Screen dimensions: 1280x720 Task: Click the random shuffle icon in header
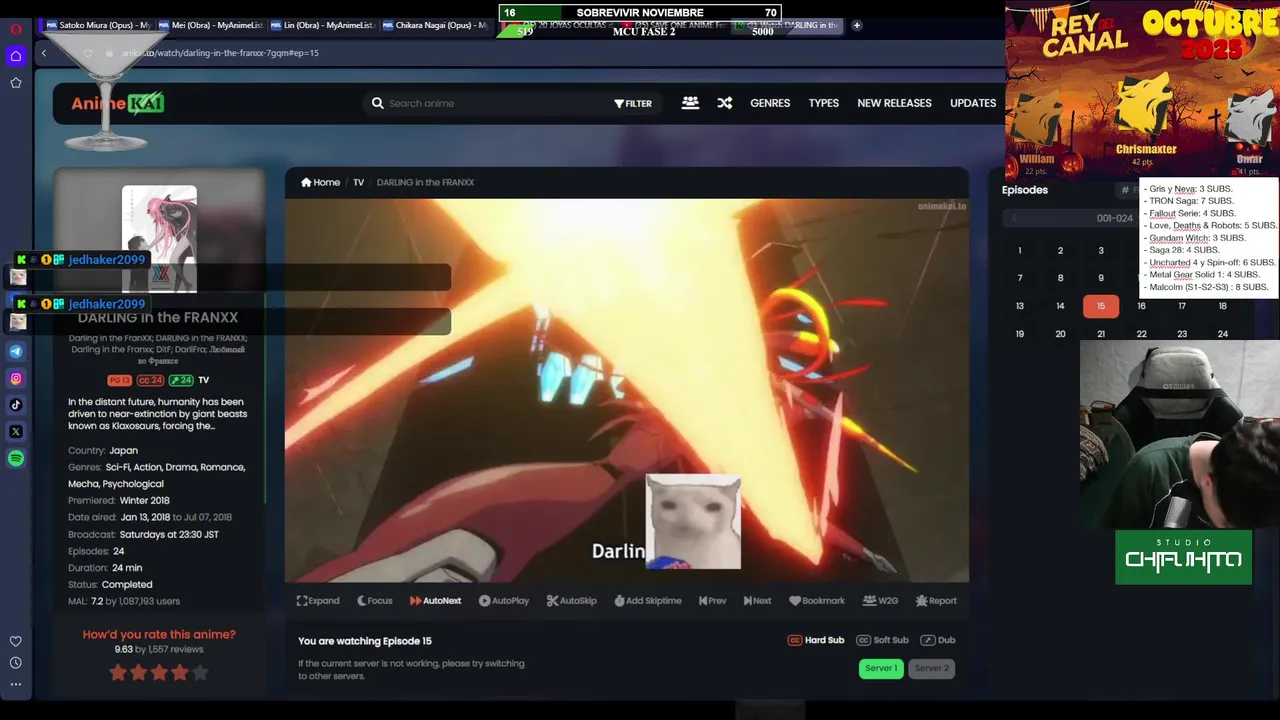pyautogui.click(x=725, y=103)
